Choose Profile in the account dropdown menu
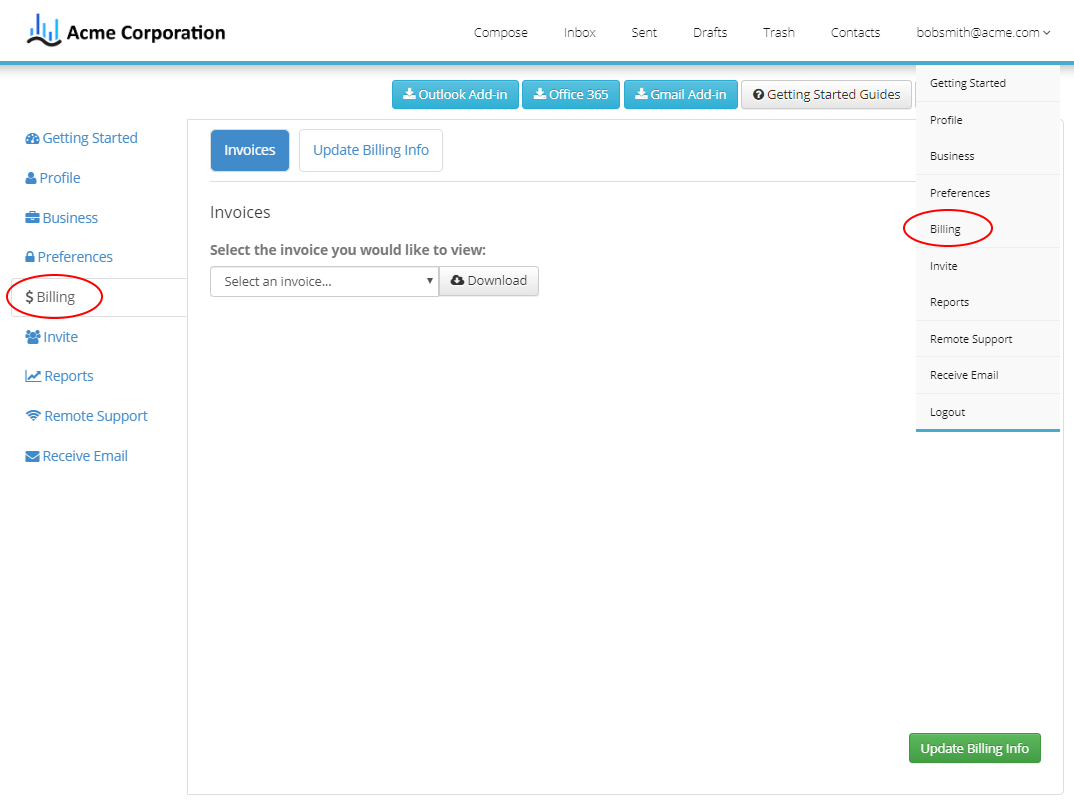 [988, 120]
